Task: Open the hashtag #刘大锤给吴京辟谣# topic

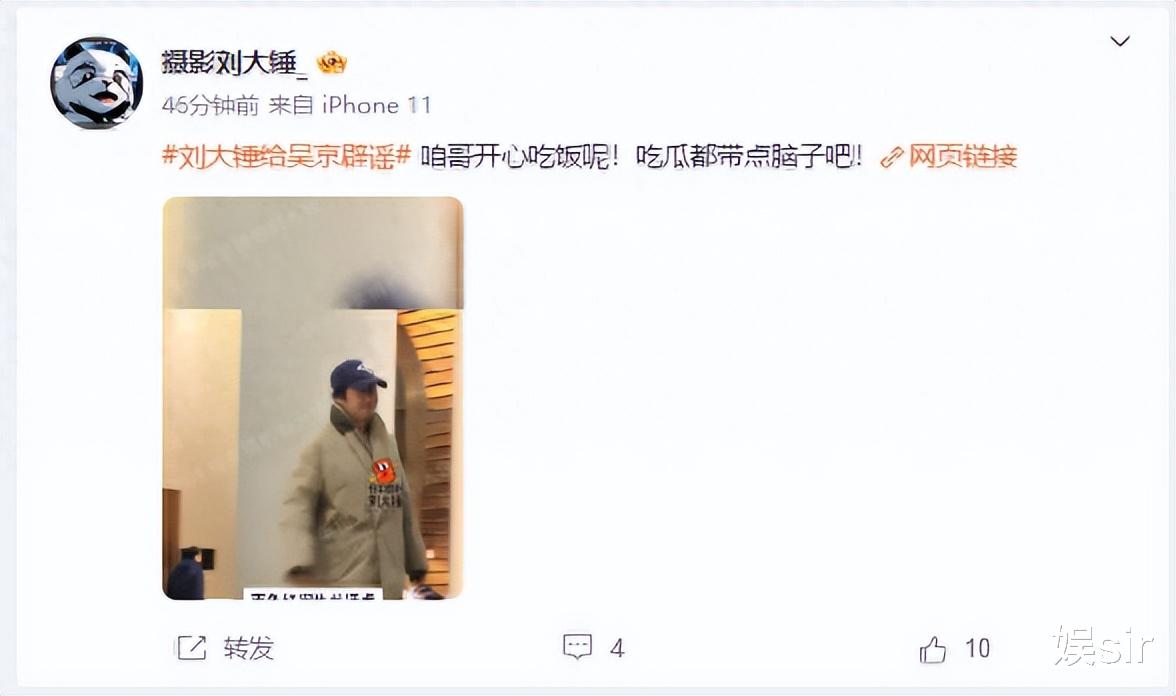Action: pyautogui.click(x=286, y=157)
